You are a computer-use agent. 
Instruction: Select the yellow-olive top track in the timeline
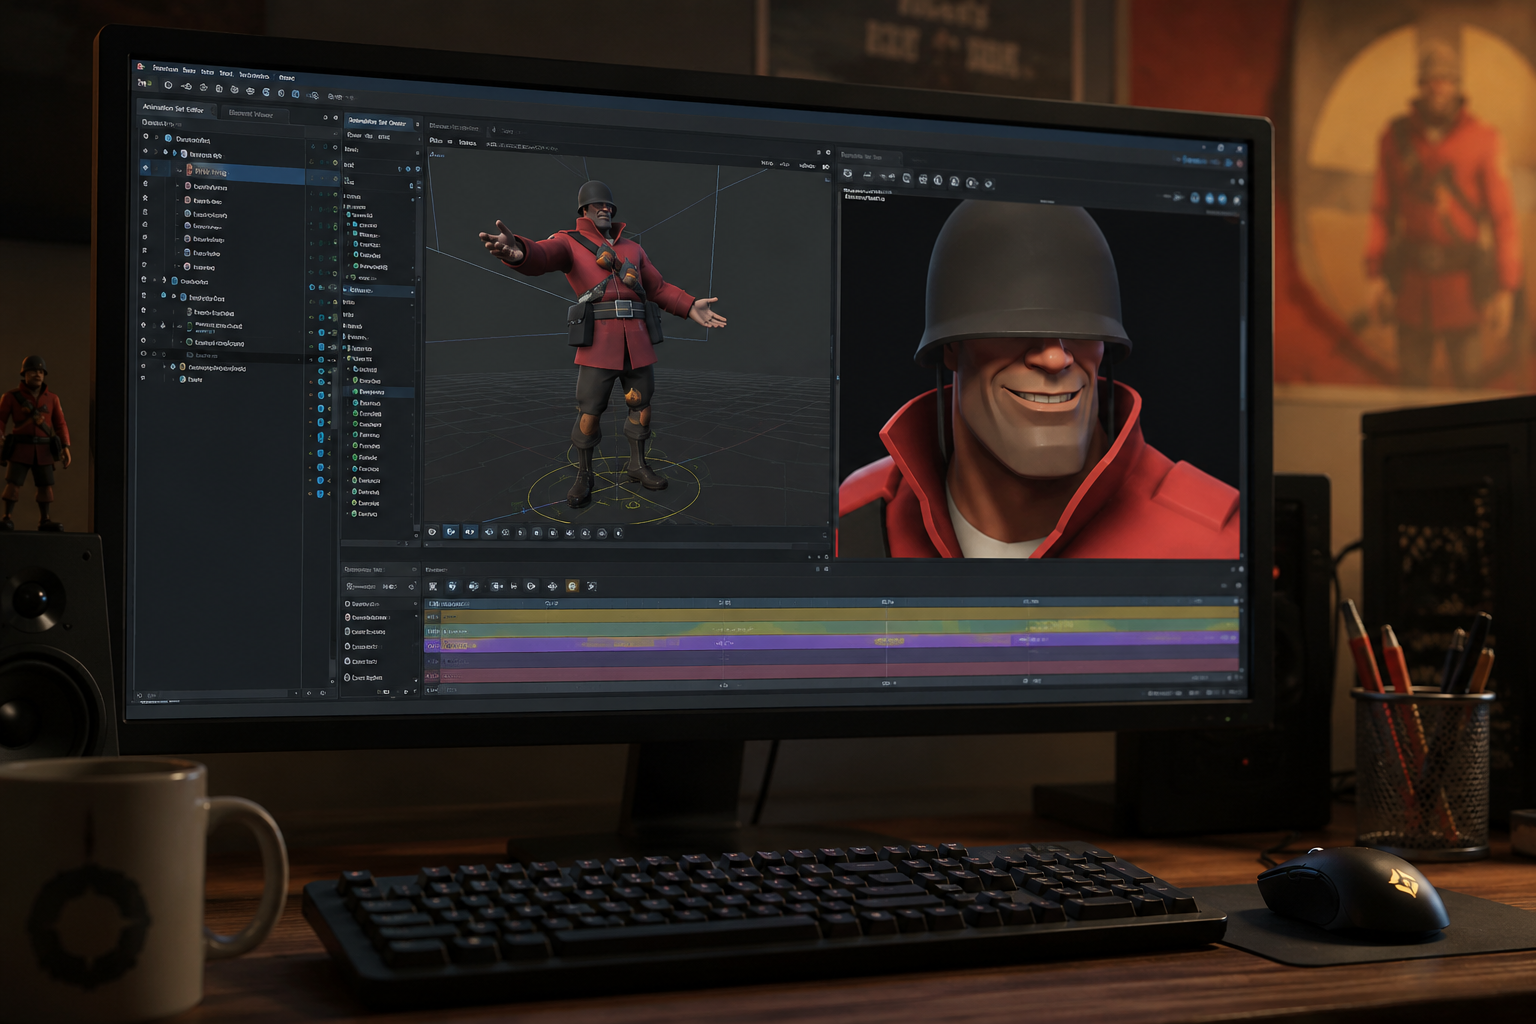833,616
